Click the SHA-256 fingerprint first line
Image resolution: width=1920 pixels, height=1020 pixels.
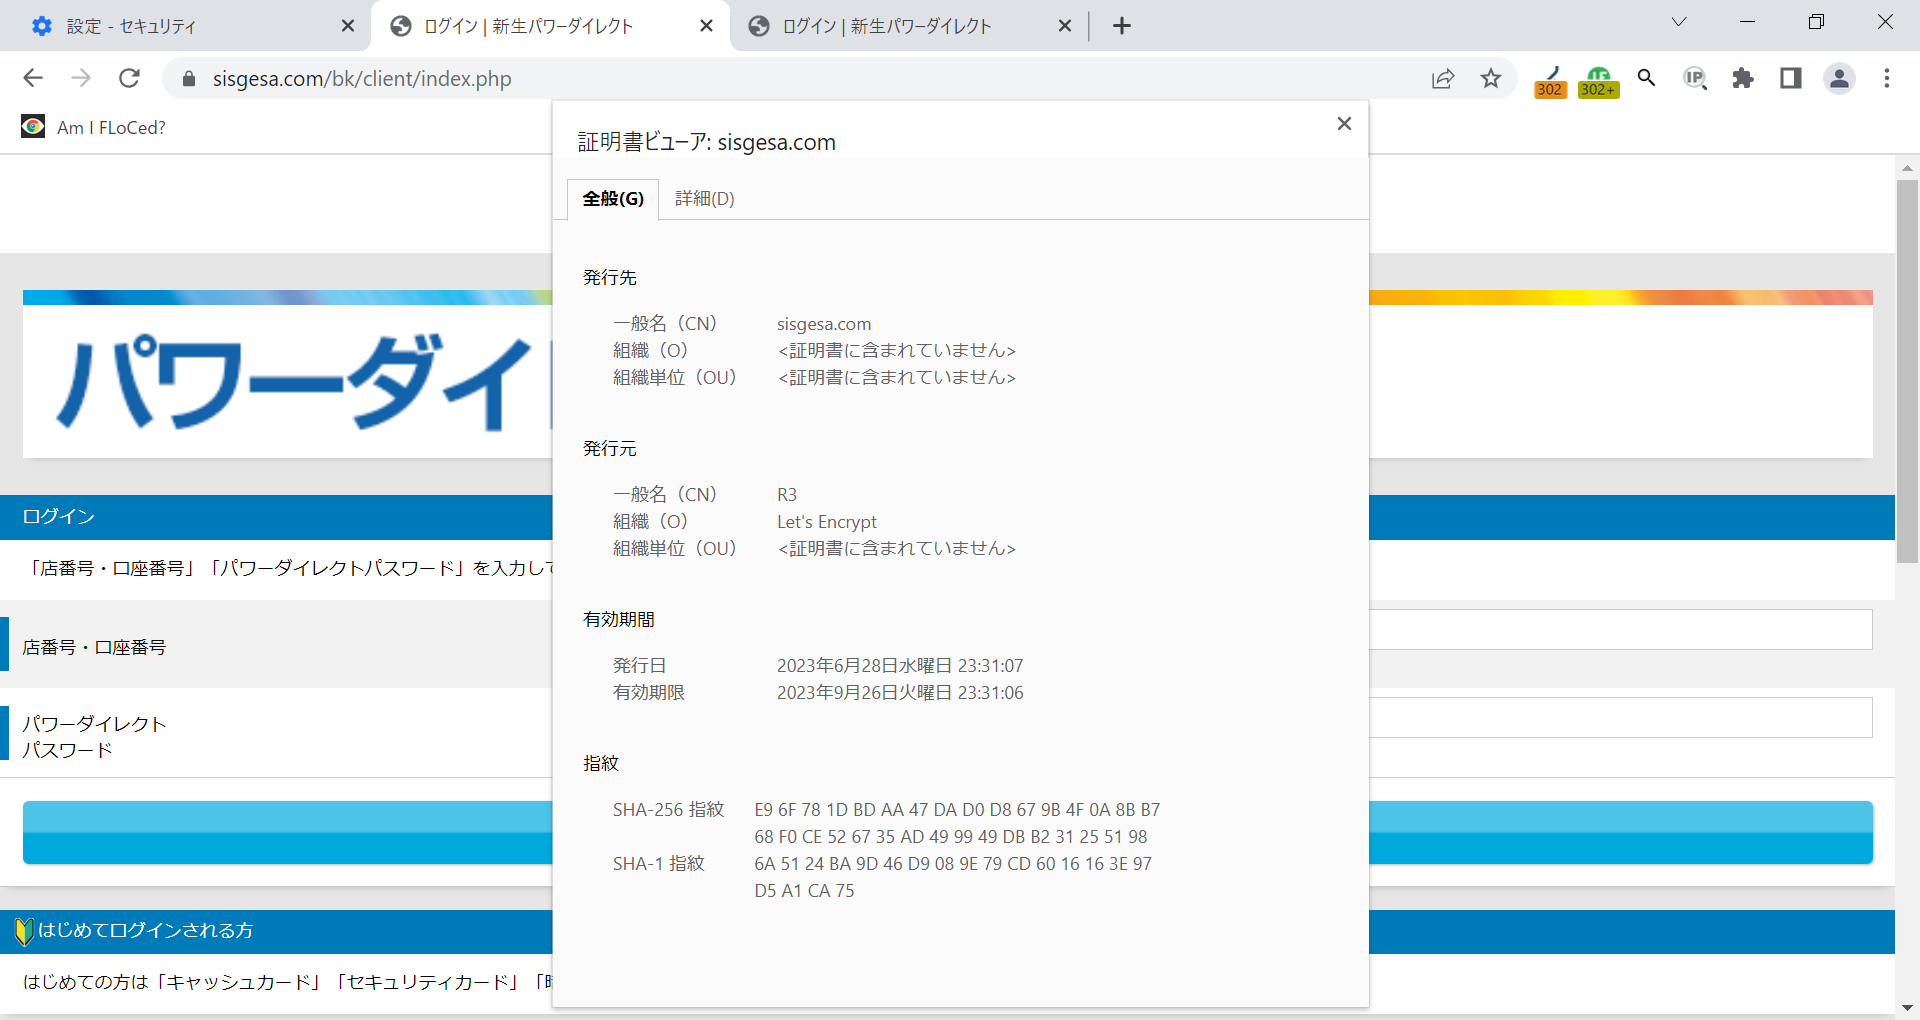(957, 810)
